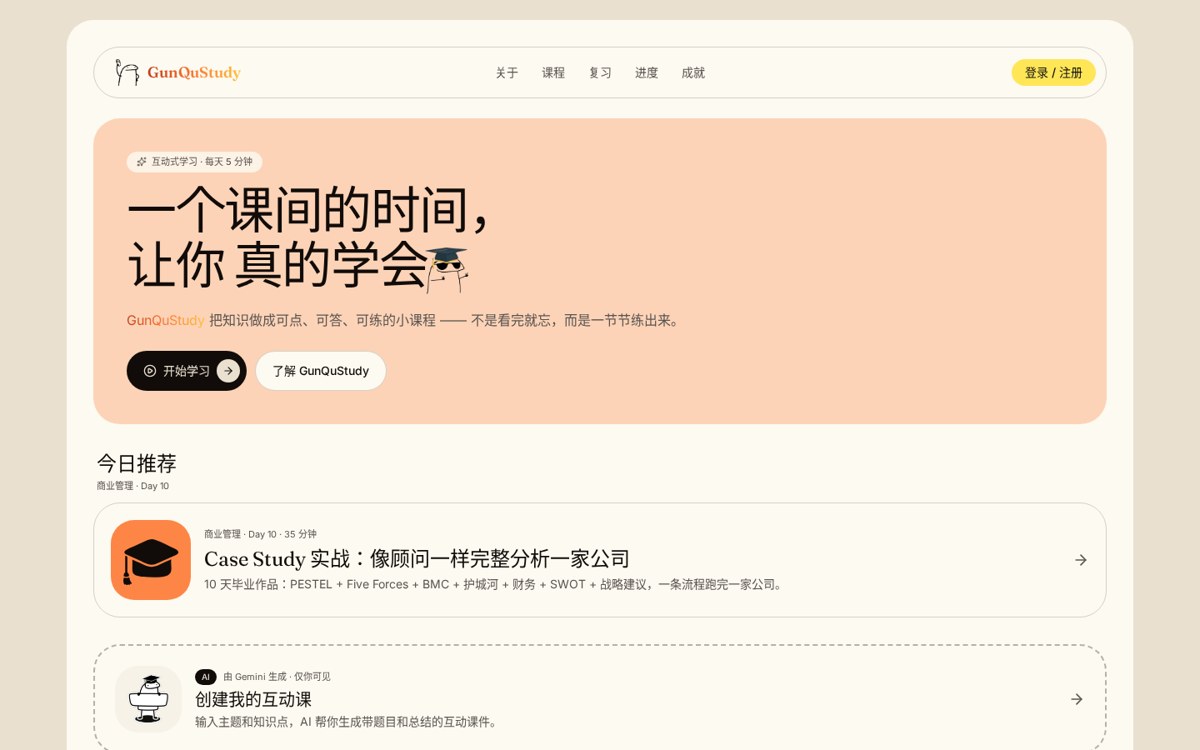Open the GunQuStudy home logo text
This screenshot has height=750, width=1200.
click(x=194, y=72)
